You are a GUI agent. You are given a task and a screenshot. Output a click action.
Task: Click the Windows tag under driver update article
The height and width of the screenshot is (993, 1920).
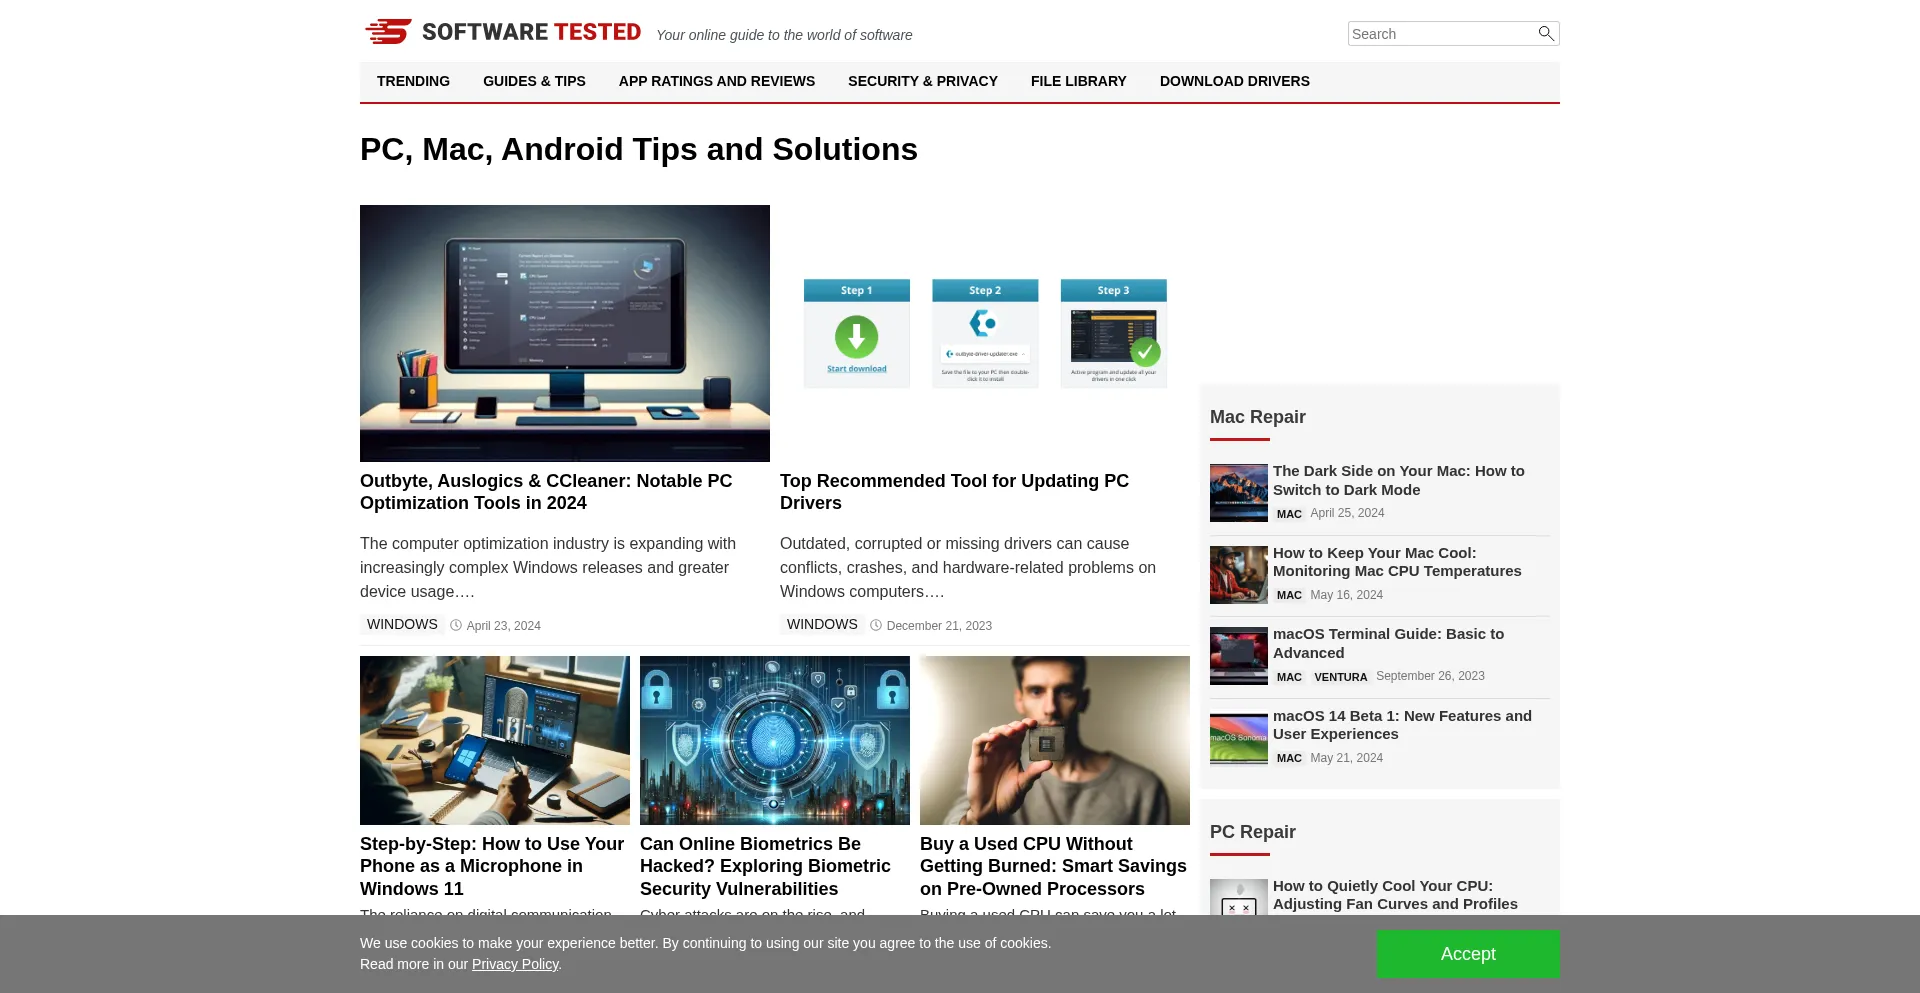coord(822,624)
